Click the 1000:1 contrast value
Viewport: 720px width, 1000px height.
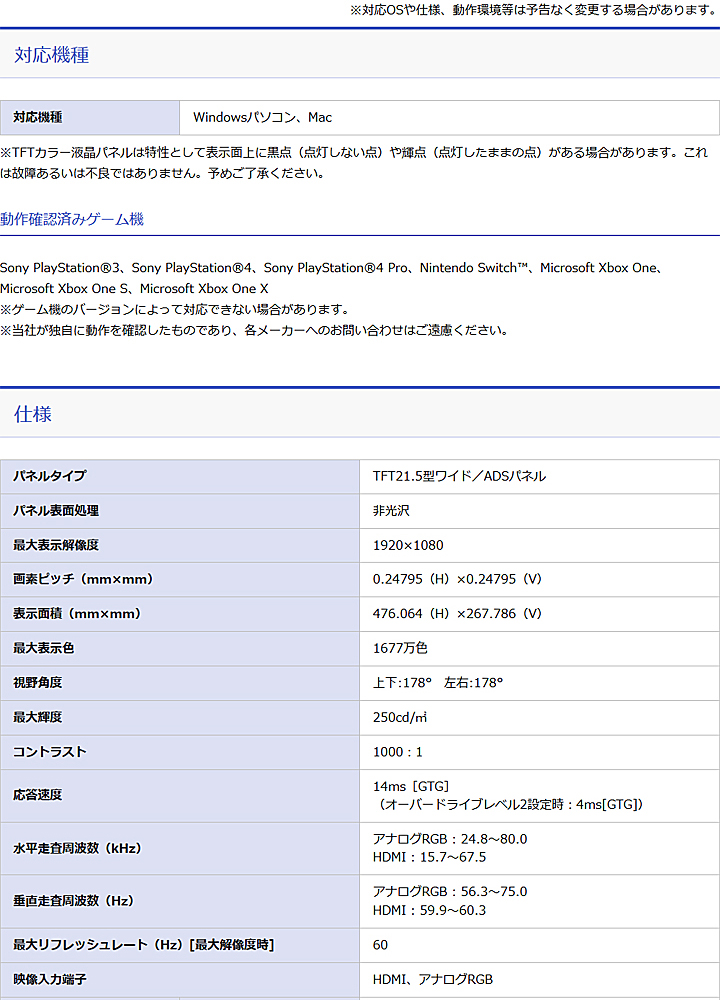(x=398, y=752)
